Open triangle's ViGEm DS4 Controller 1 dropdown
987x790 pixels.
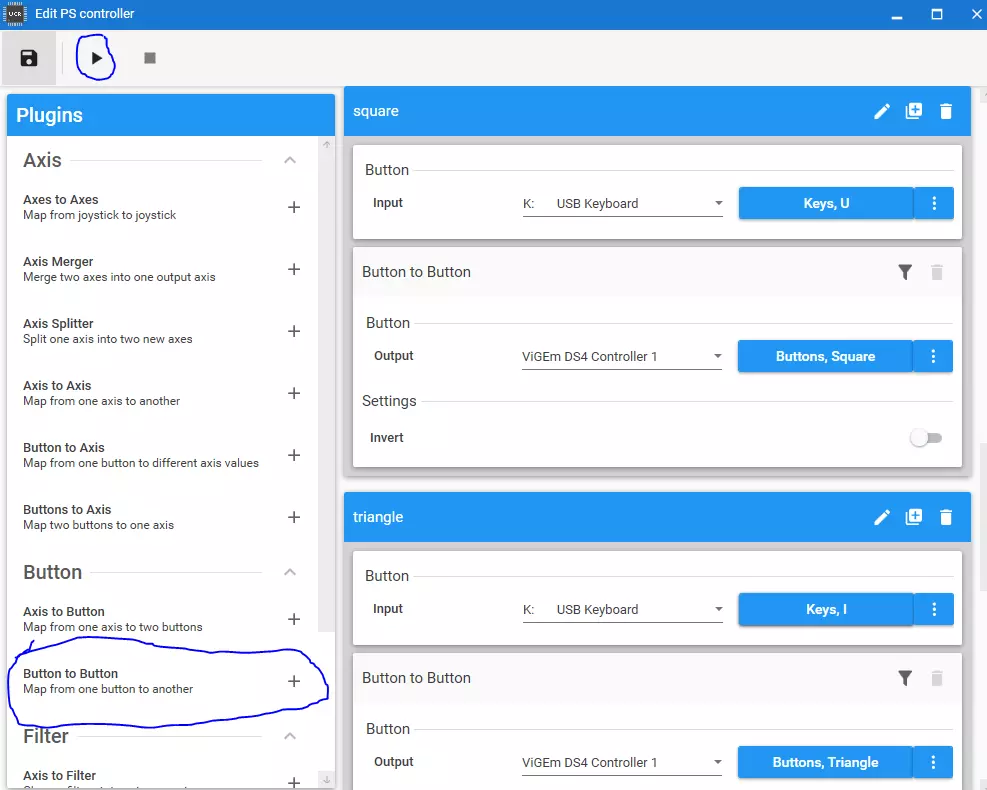[x=621, y=762]
